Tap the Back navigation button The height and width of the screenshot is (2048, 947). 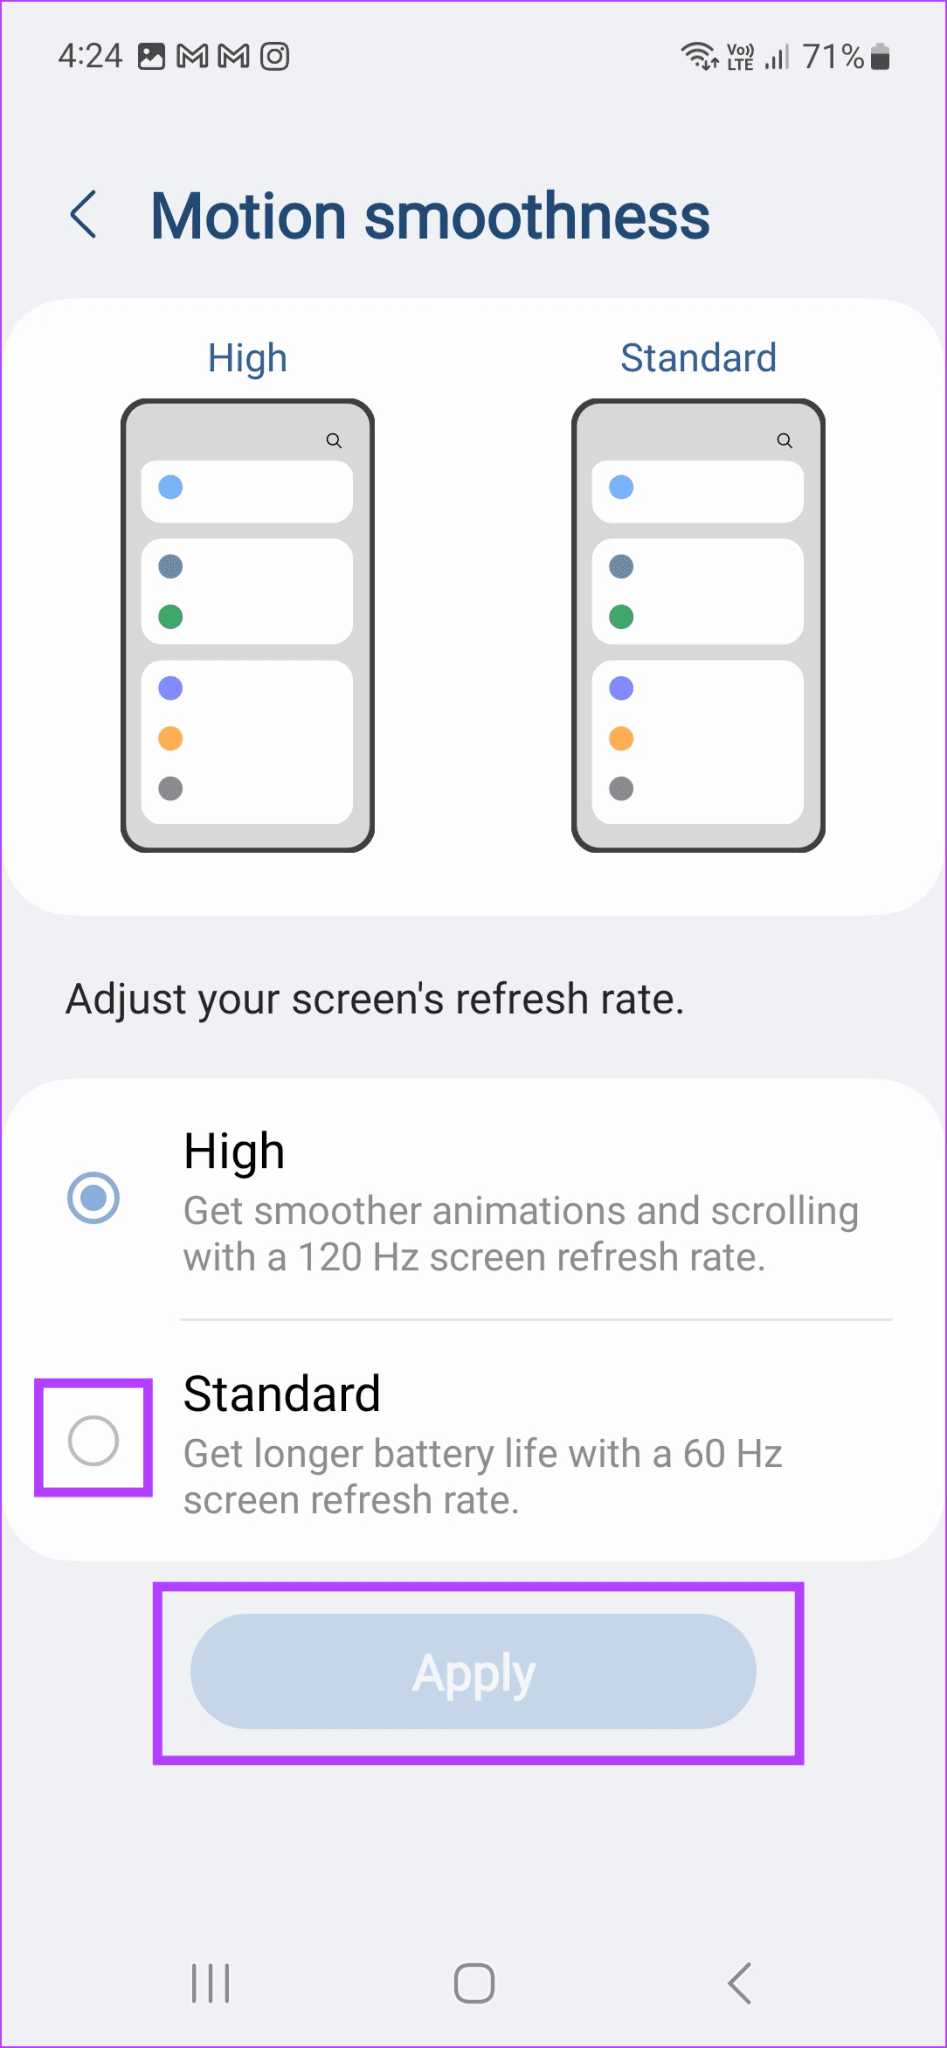tap(739, 1984)
